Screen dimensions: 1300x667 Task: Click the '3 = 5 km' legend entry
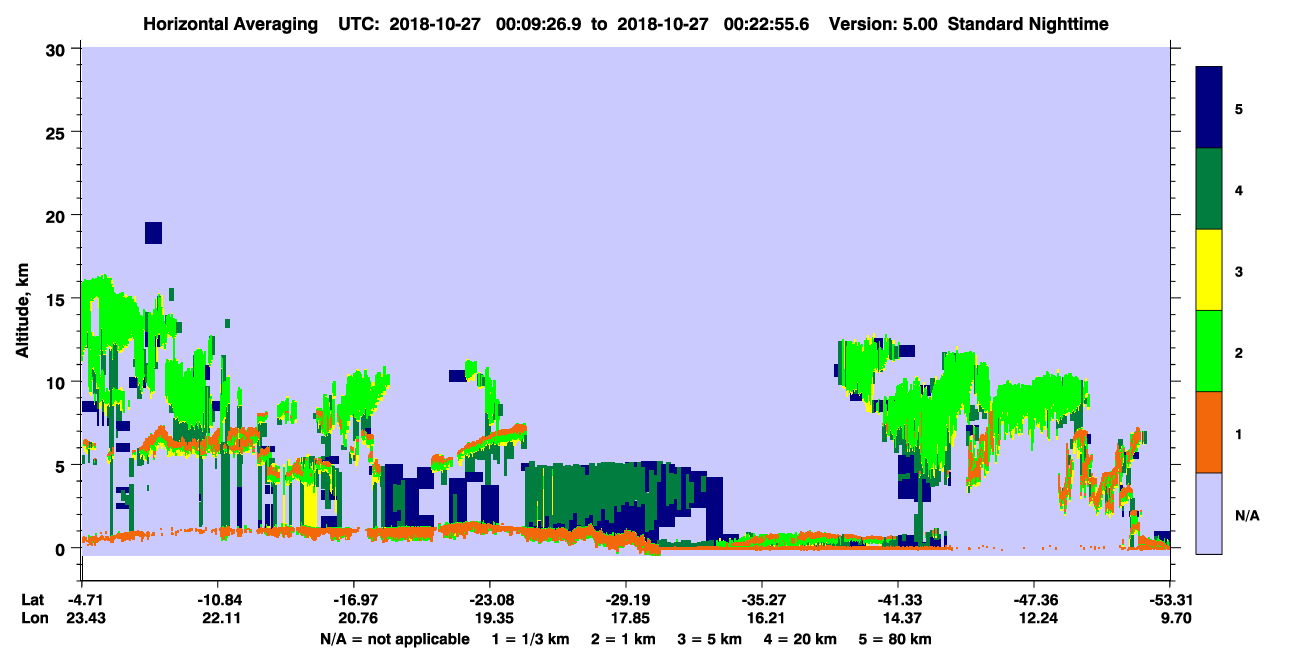(711, 639)
